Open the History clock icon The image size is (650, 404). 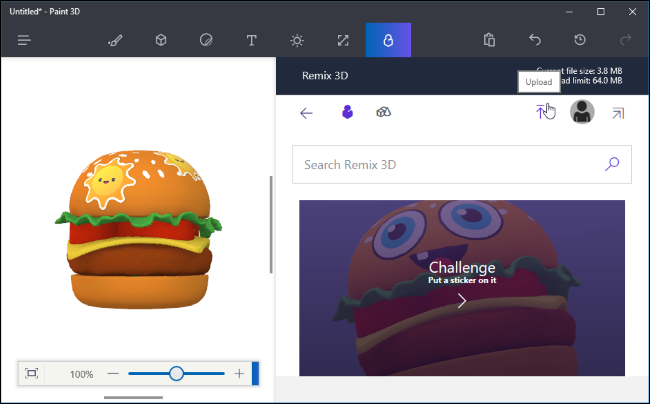[x=580, y=40]
